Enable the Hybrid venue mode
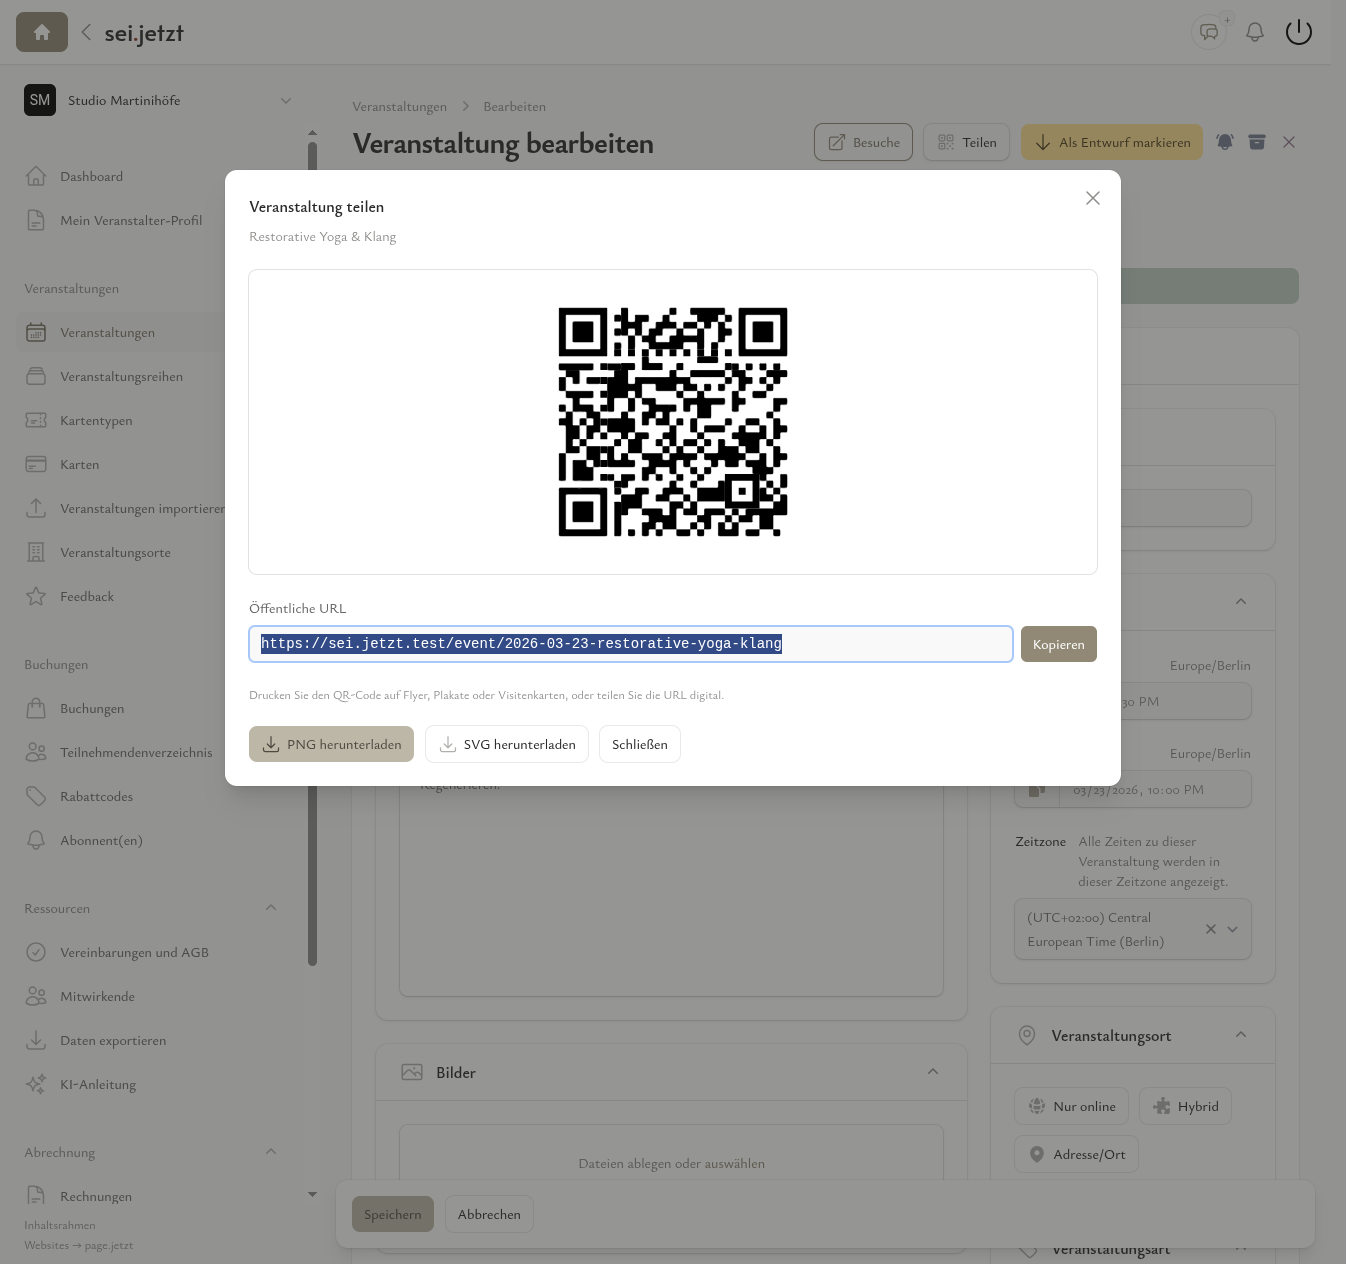 click(x=1184, y=1106)
